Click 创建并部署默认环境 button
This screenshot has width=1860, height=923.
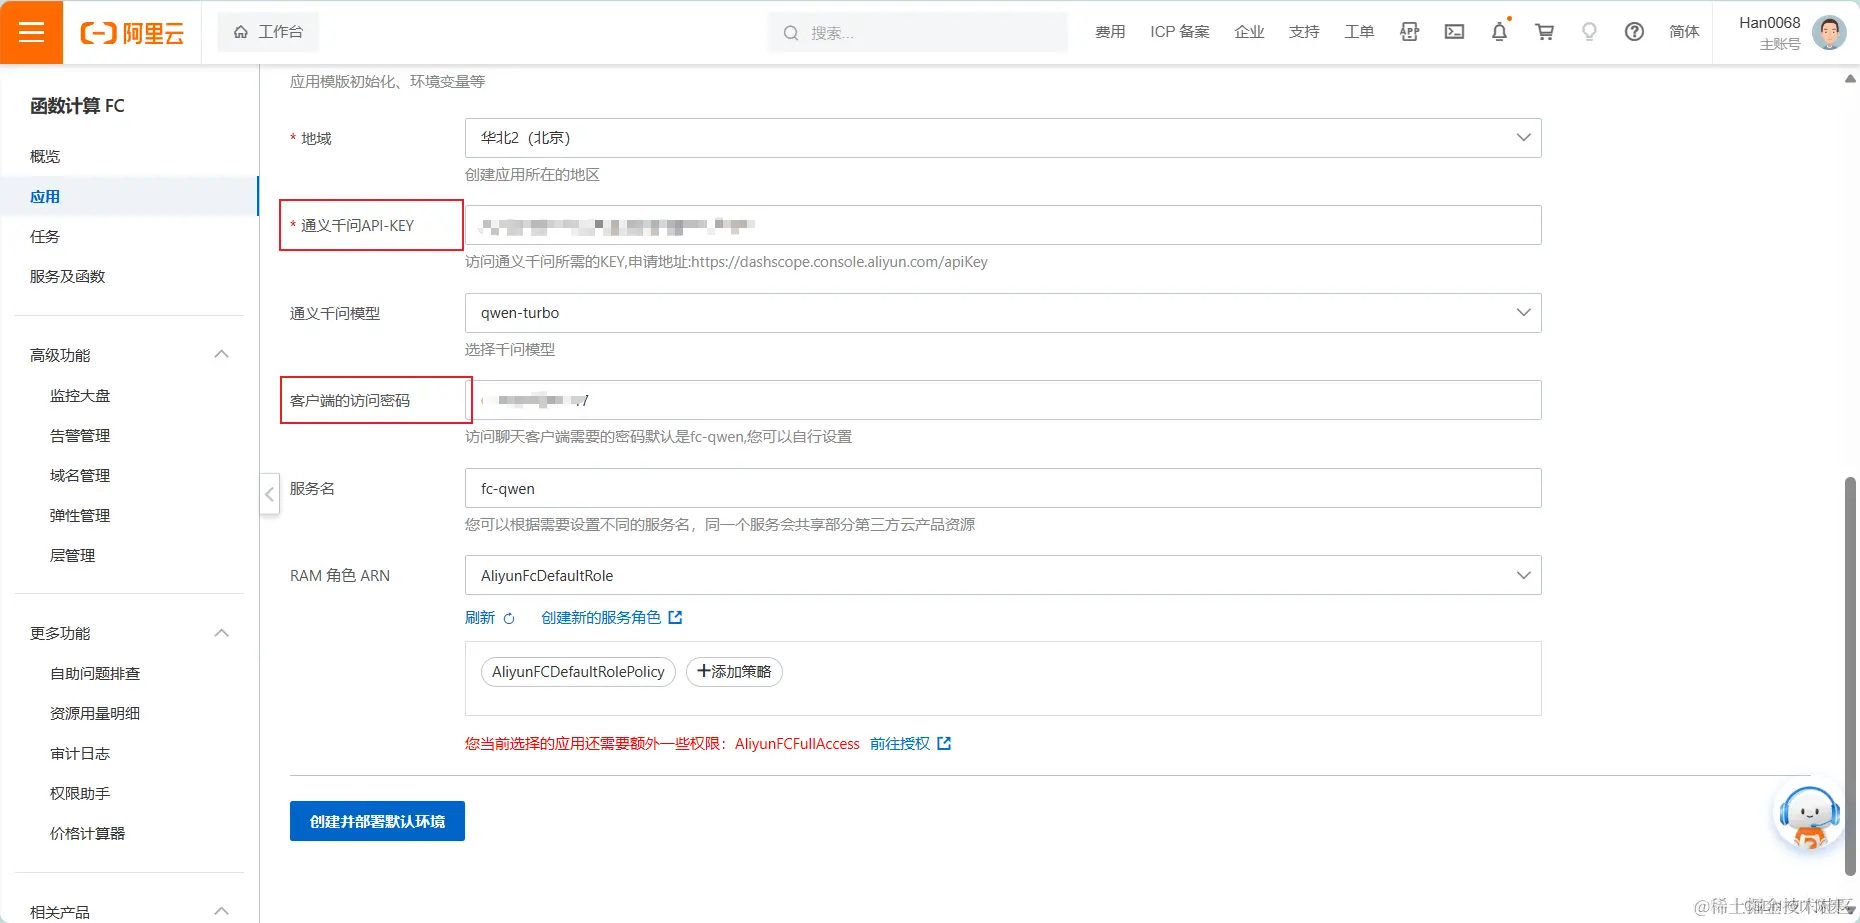click(377, 821)
